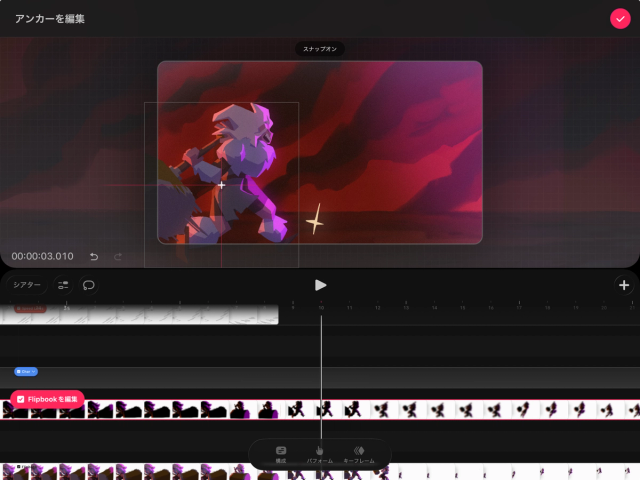Screen dimensions: 640x480
Task: Open the timeline settings sliders icon
Action: (63, 285)
